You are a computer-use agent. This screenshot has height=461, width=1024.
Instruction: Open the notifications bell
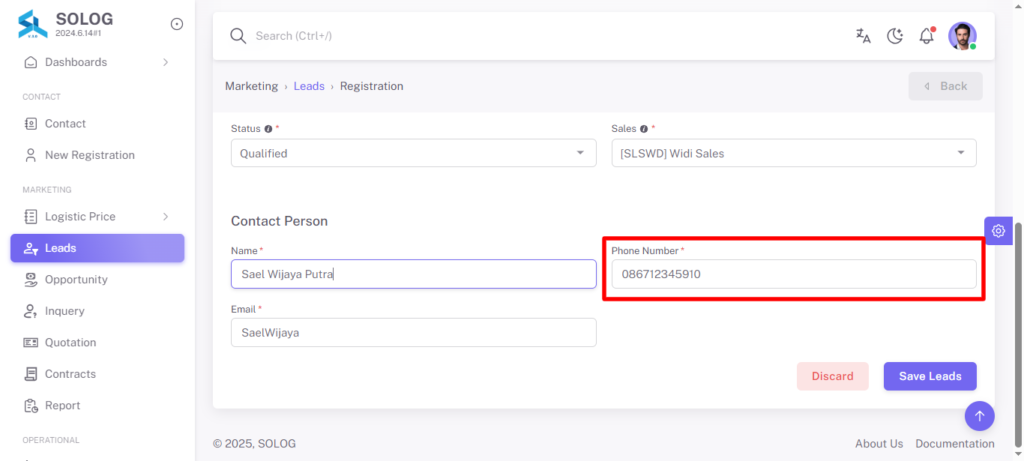click(x=927, y=36)
